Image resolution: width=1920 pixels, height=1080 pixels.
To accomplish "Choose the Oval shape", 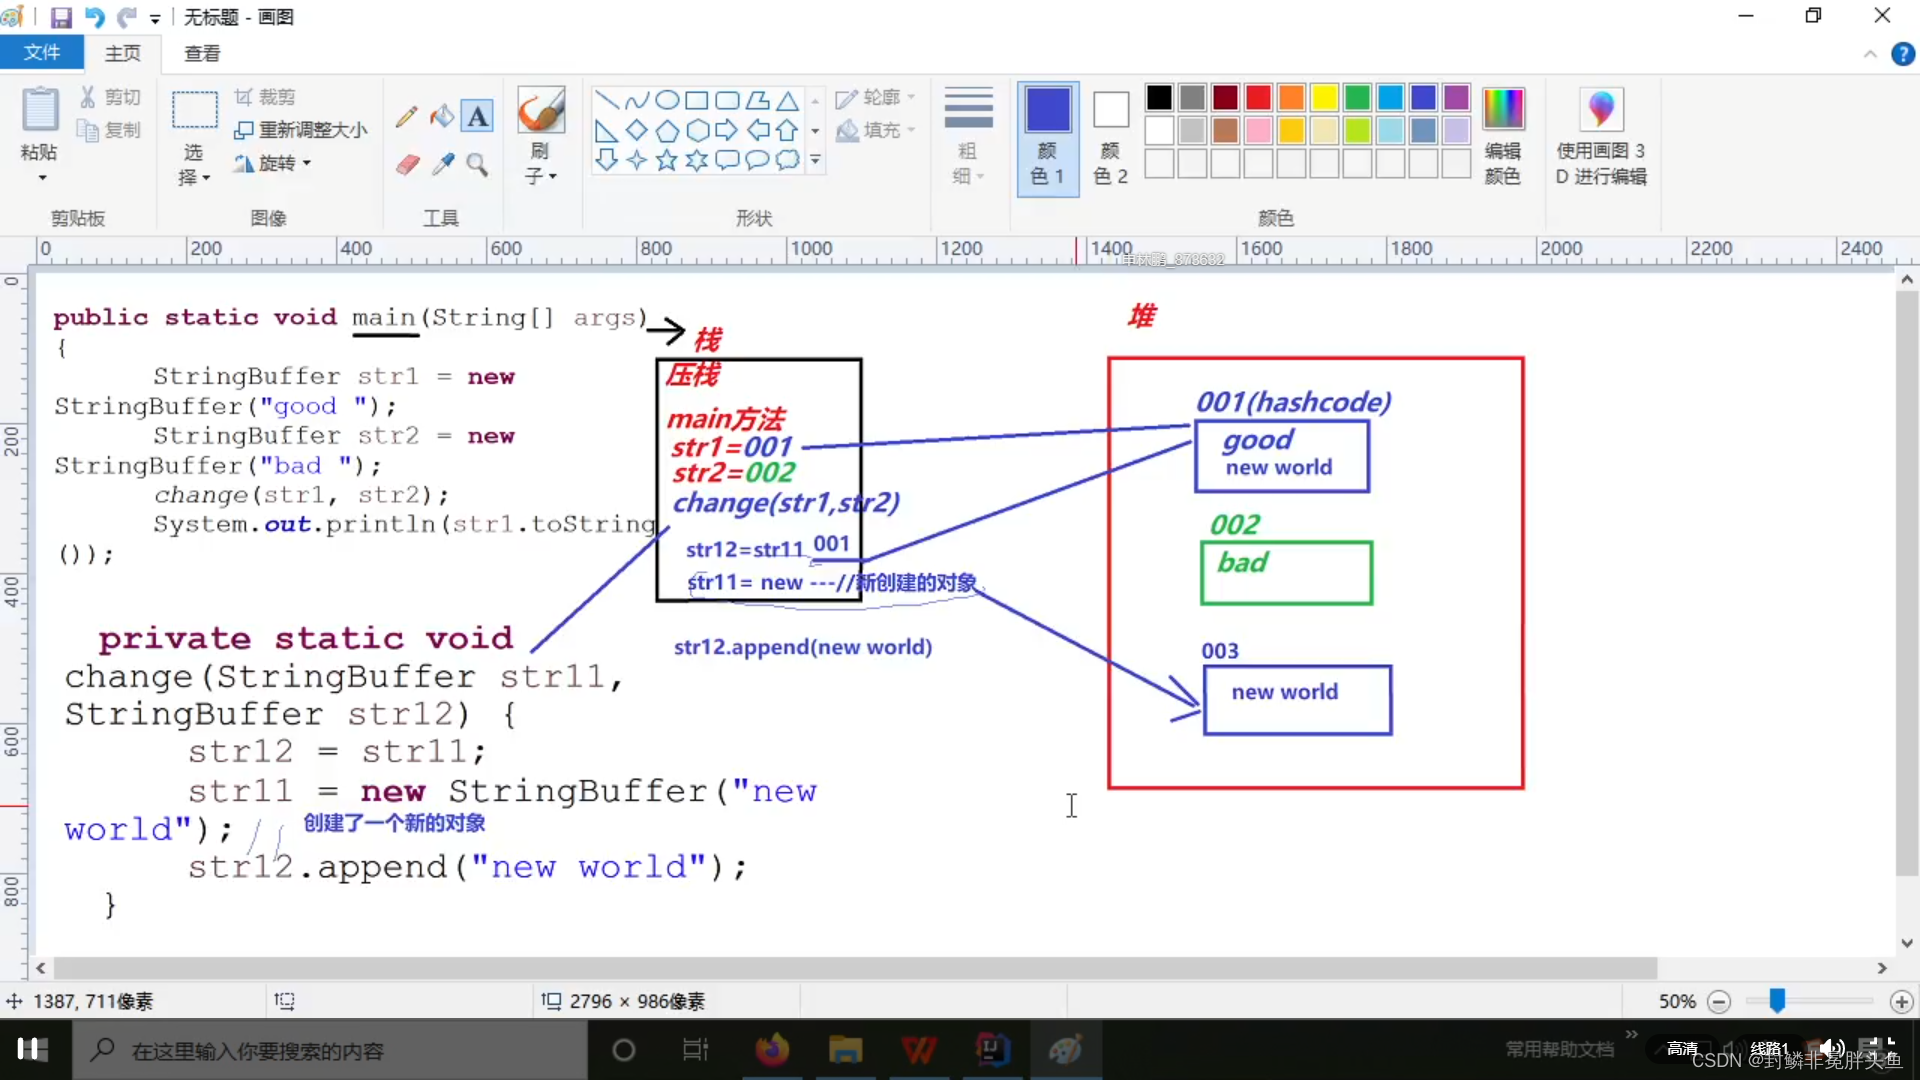I will (x=667, y=100).
